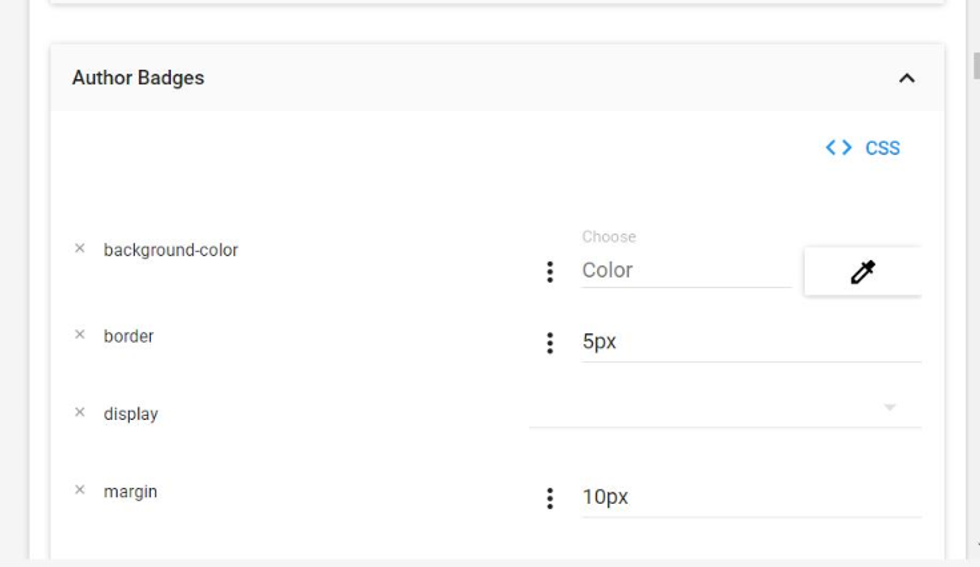Open background-color three-dot options menu
The image size is (980, 567).
pyautogui.click(x=549, y=271)
